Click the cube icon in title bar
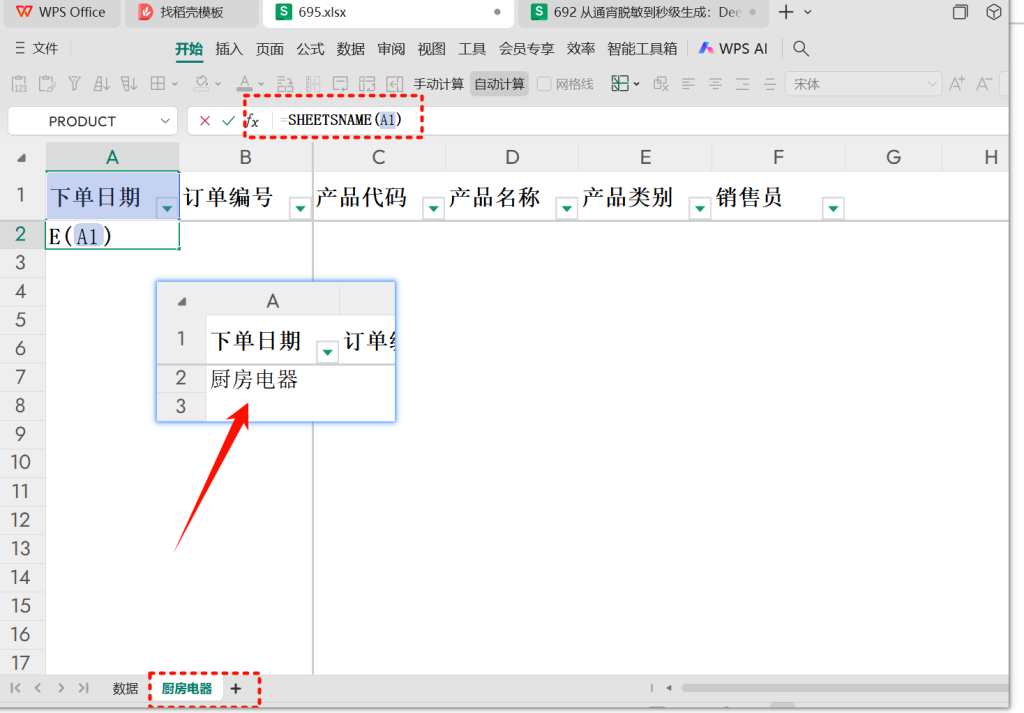The width and height of the screenshot is (1024, 713). tap(994, 12)
